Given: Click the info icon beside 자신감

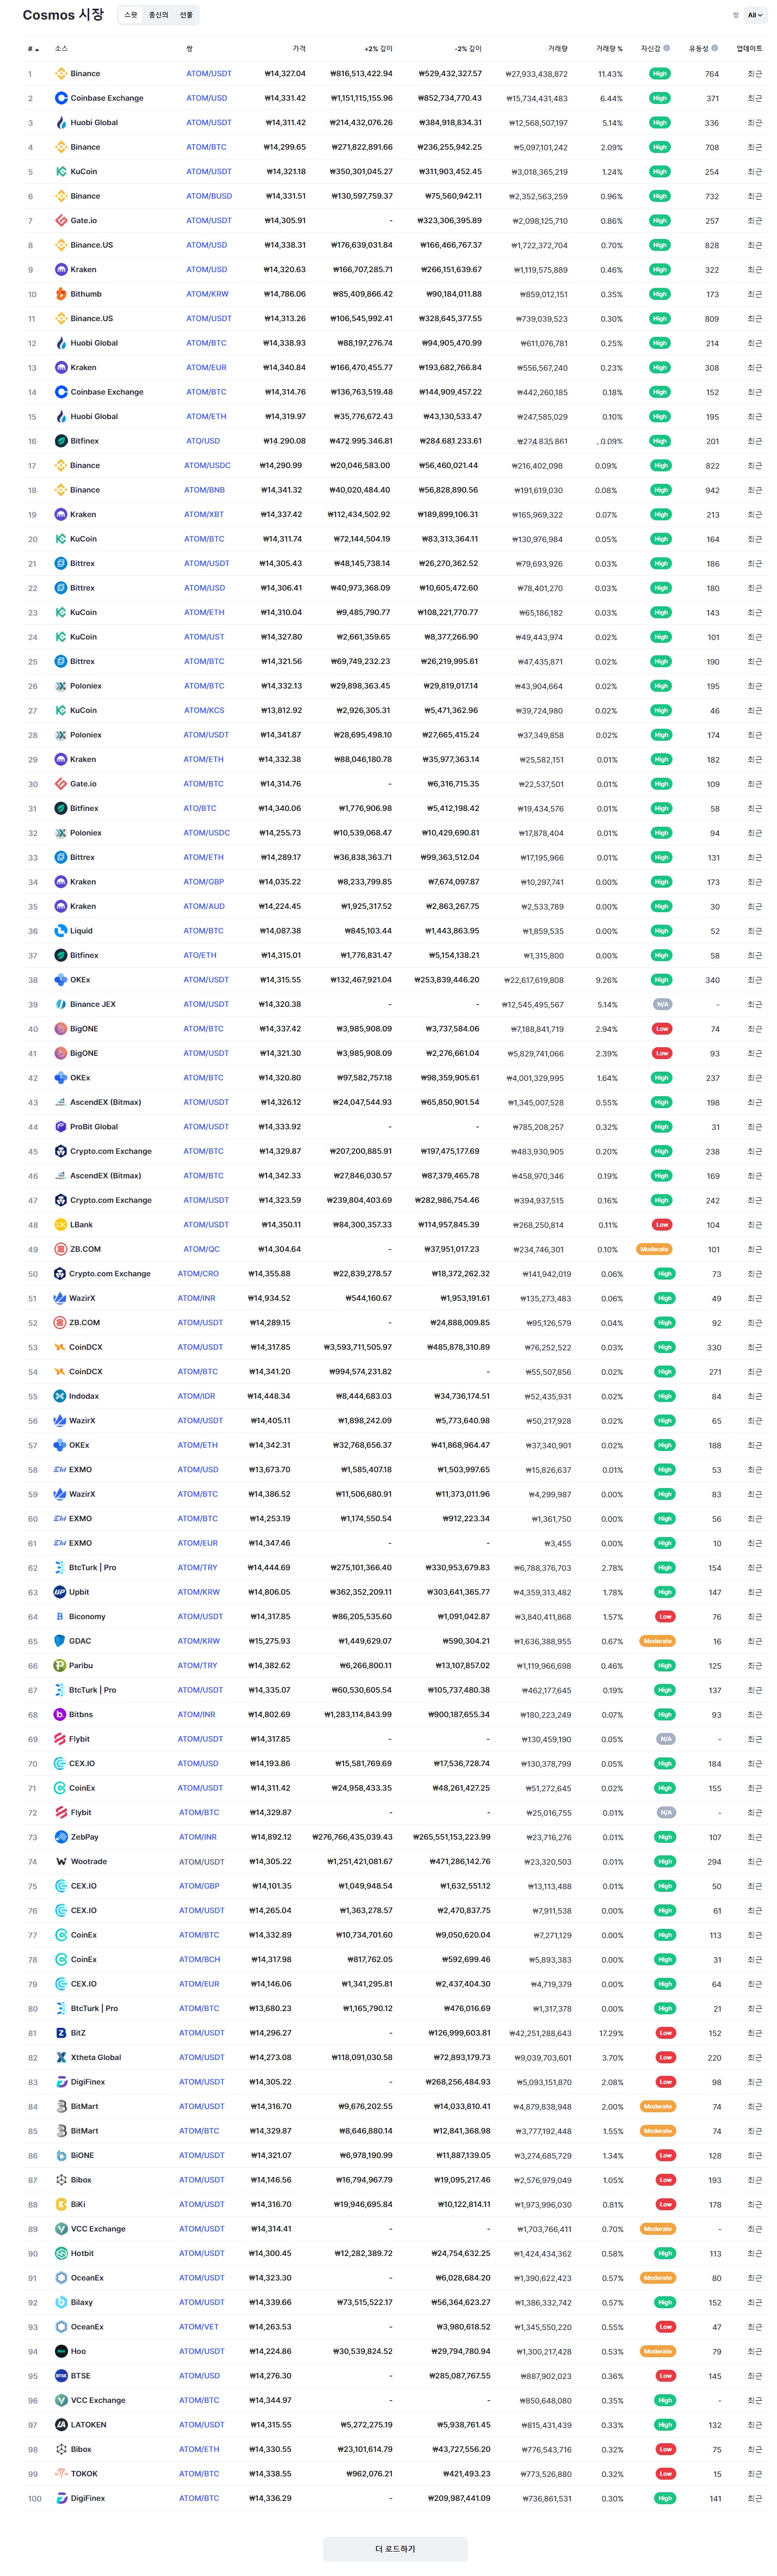Looking at the screenshot, I should click(x=667, y=48).
